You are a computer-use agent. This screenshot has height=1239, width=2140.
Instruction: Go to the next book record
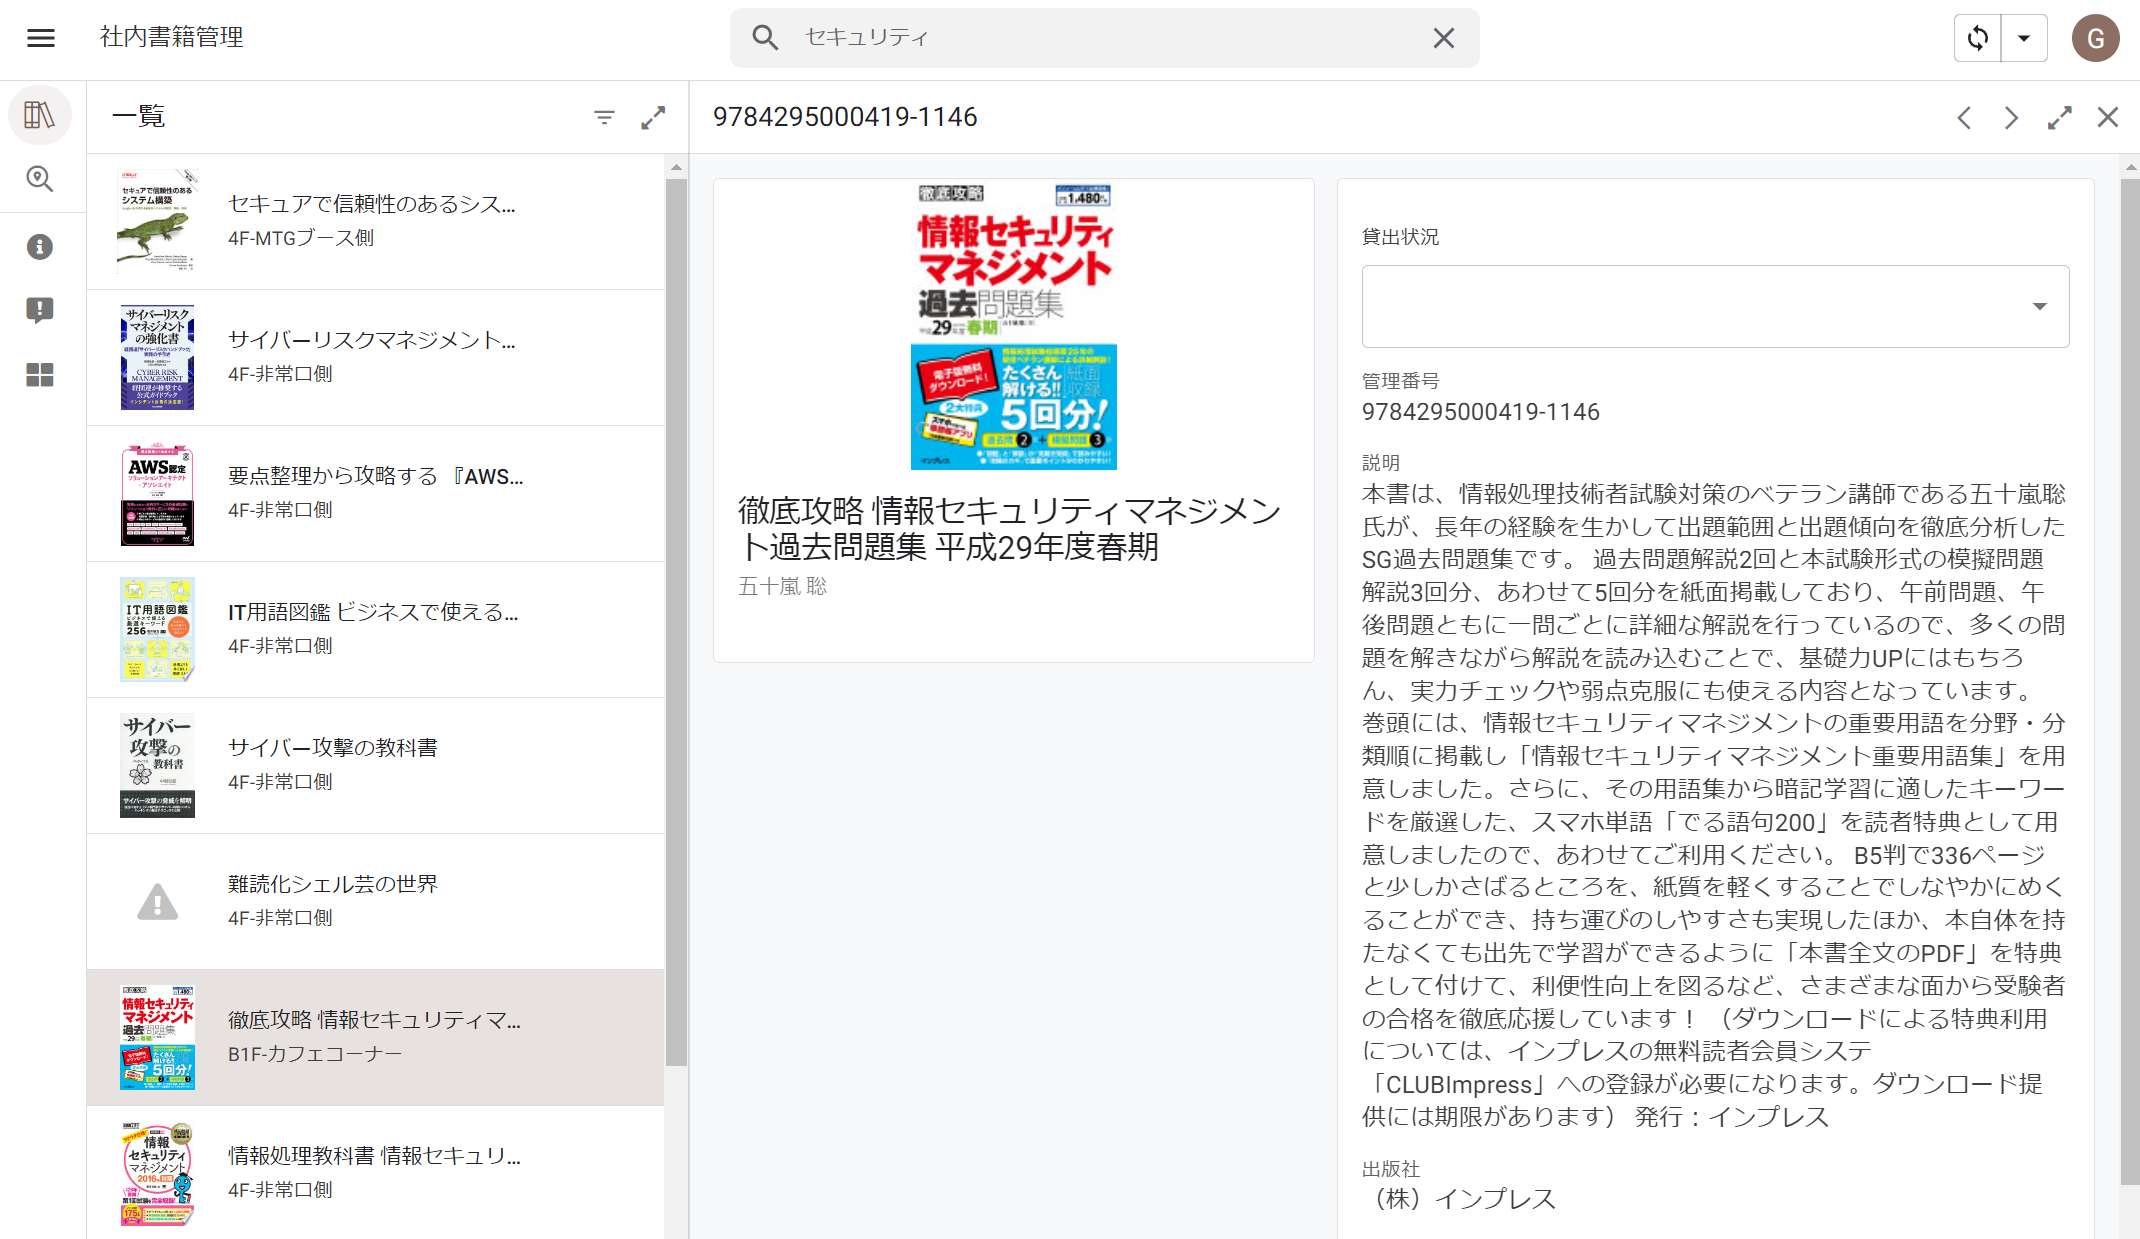[x=2011, y=118]
